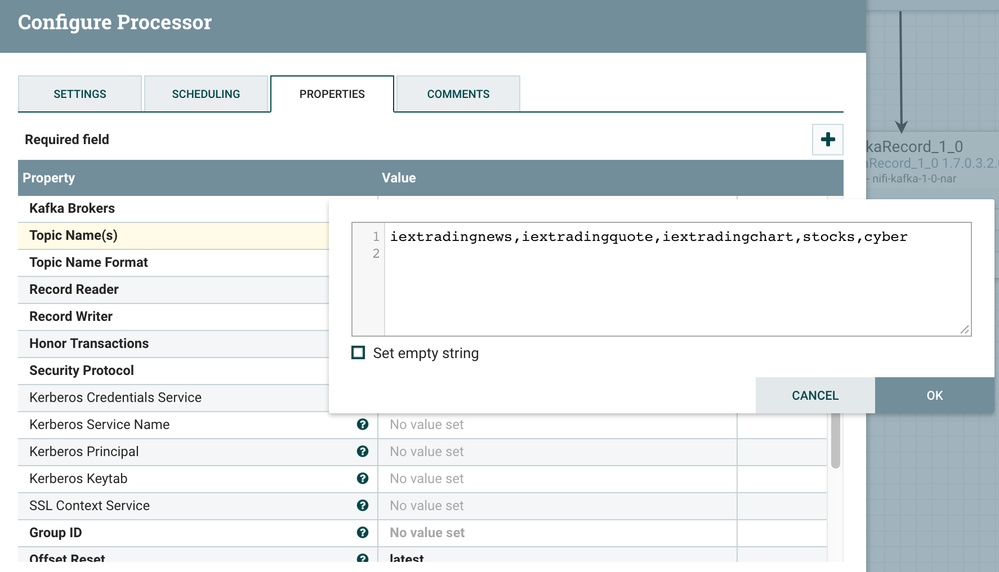Confirm topic names with OK button
999x572 pixels.
934,395
